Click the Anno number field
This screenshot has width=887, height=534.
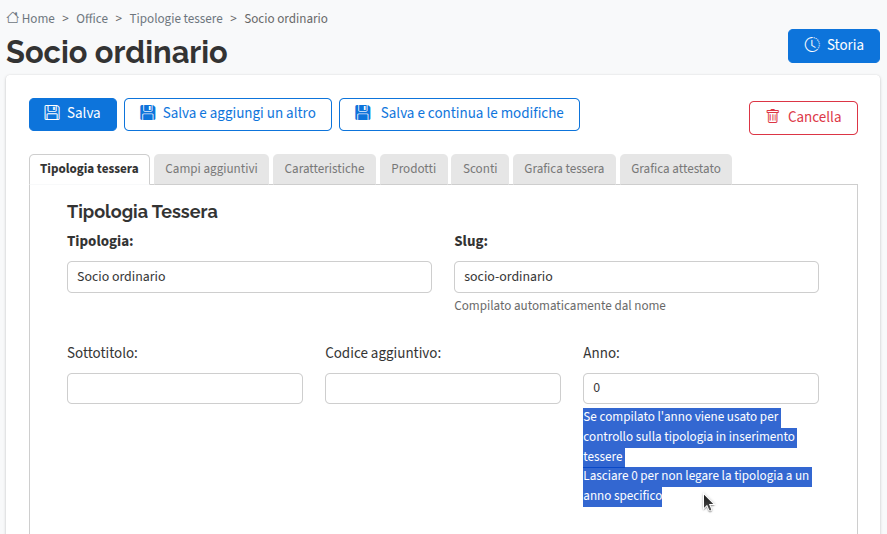[700, 389]
